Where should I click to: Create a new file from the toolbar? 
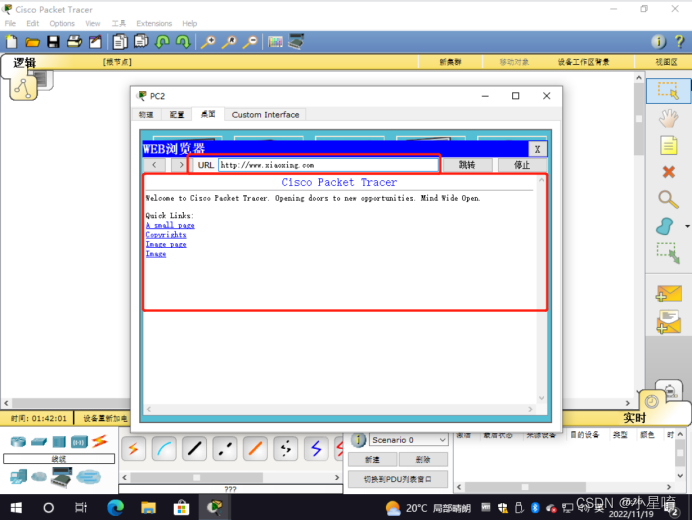pyautogui.click(x=12, y=42)
